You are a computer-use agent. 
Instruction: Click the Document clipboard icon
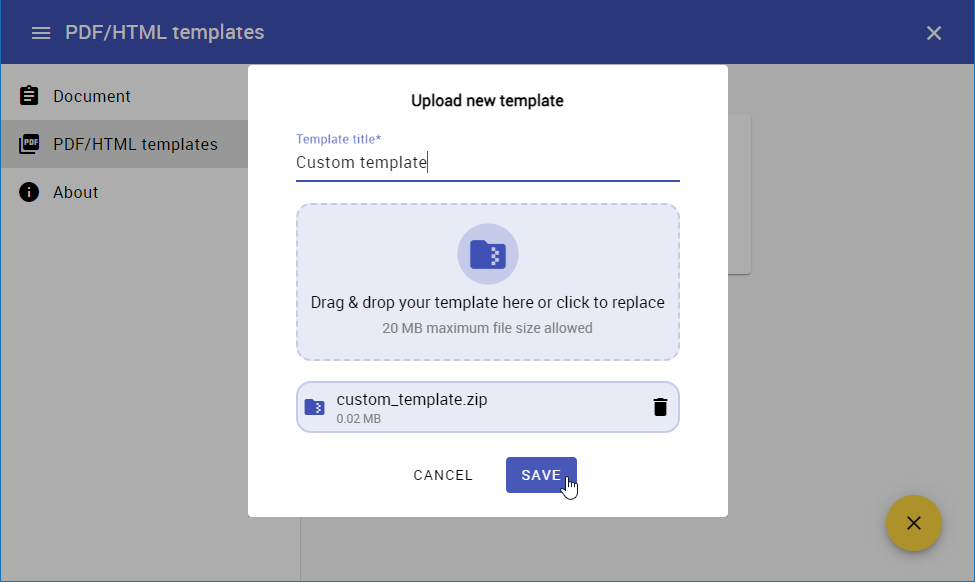click(29, 96)
